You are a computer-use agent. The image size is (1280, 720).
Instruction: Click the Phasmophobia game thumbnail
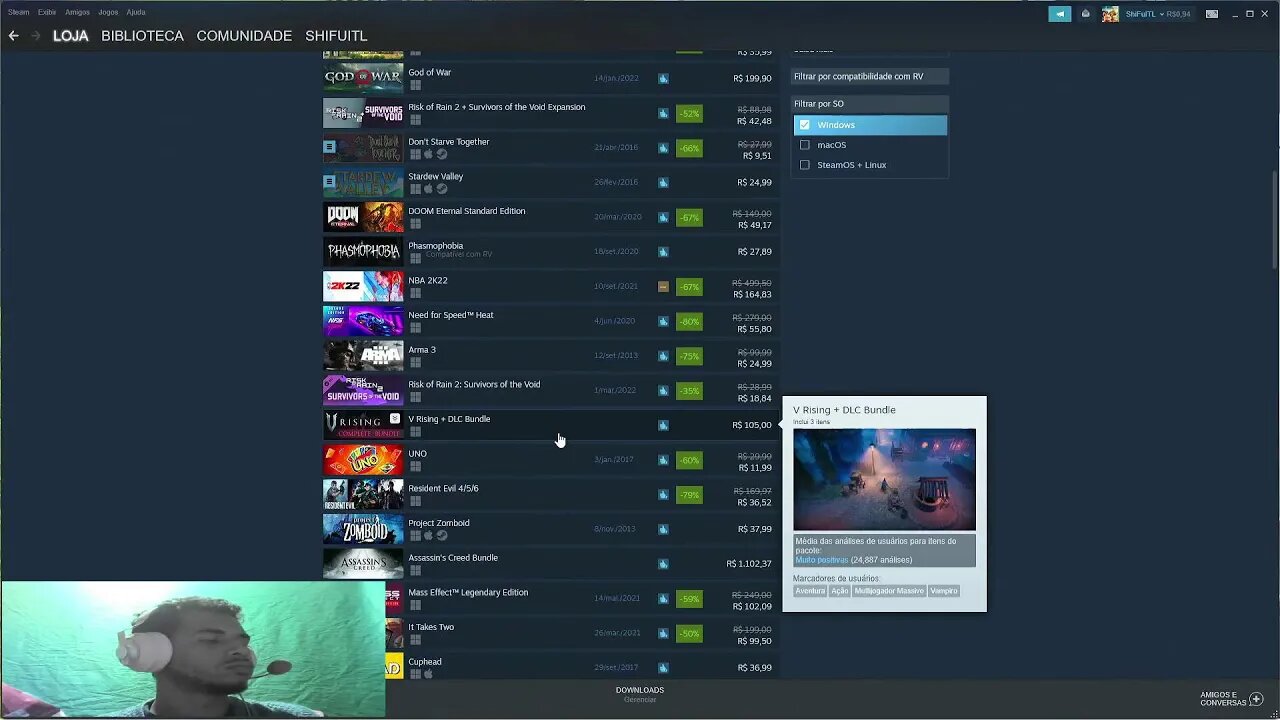pos(363,251)
